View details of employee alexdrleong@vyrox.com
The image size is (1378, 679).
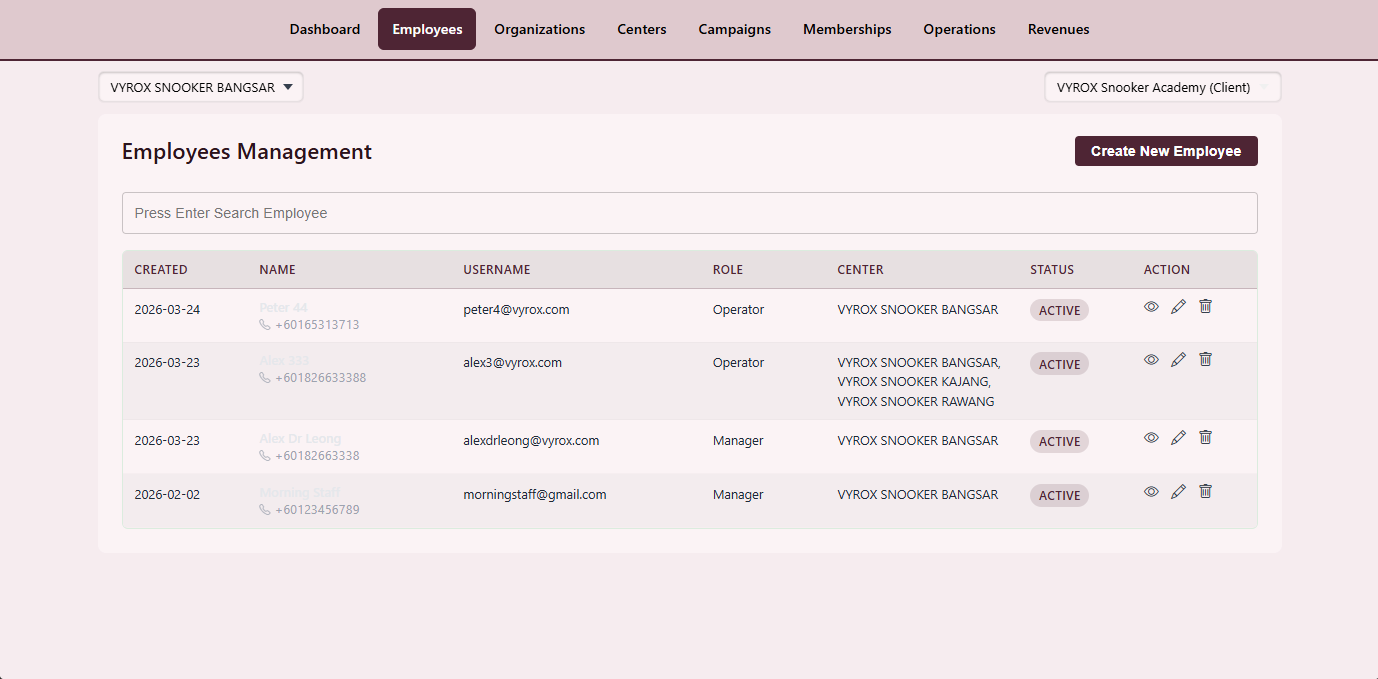tap(1151, 438)
